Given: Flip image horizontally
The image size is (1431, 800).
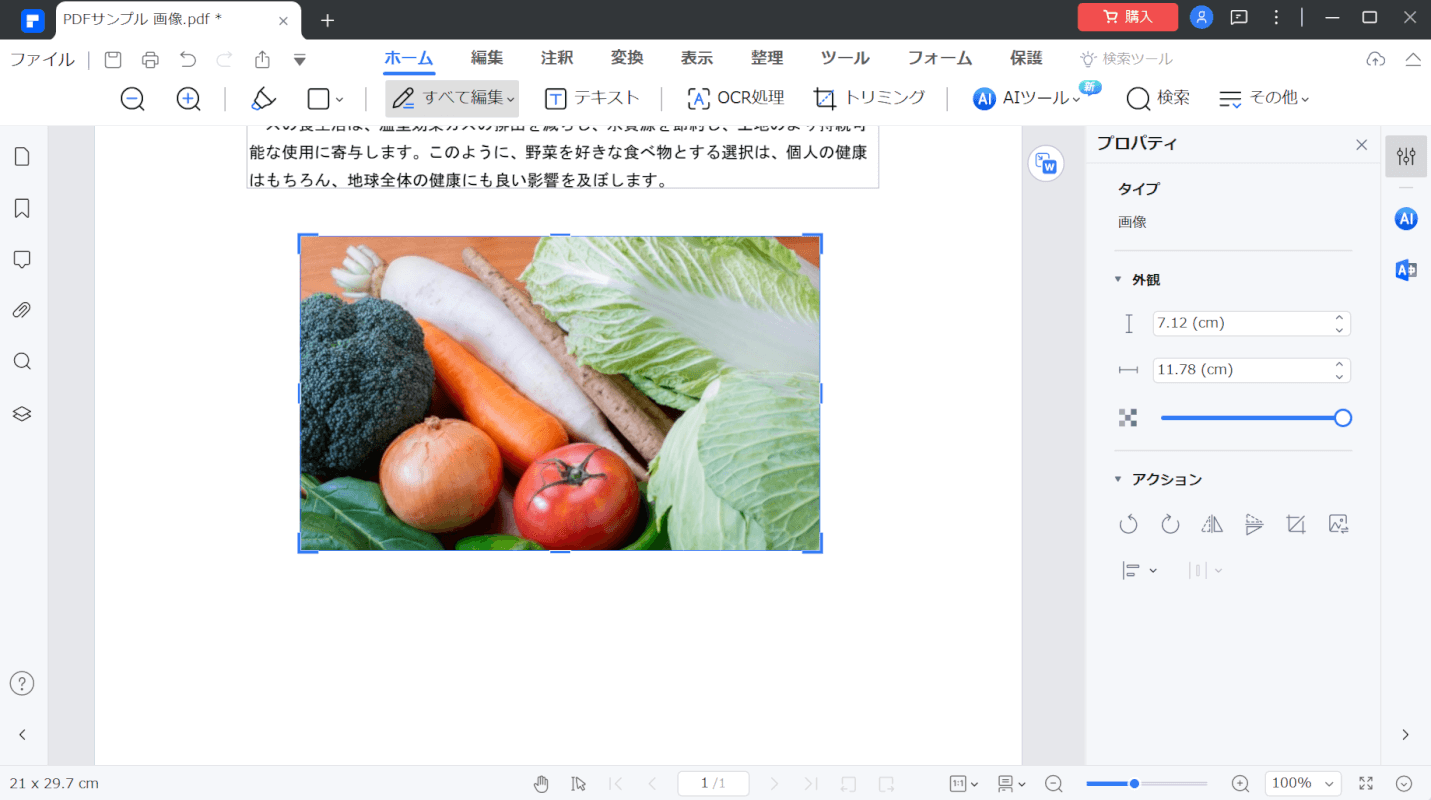Looking at the screenshot, I should point(1212,524).
